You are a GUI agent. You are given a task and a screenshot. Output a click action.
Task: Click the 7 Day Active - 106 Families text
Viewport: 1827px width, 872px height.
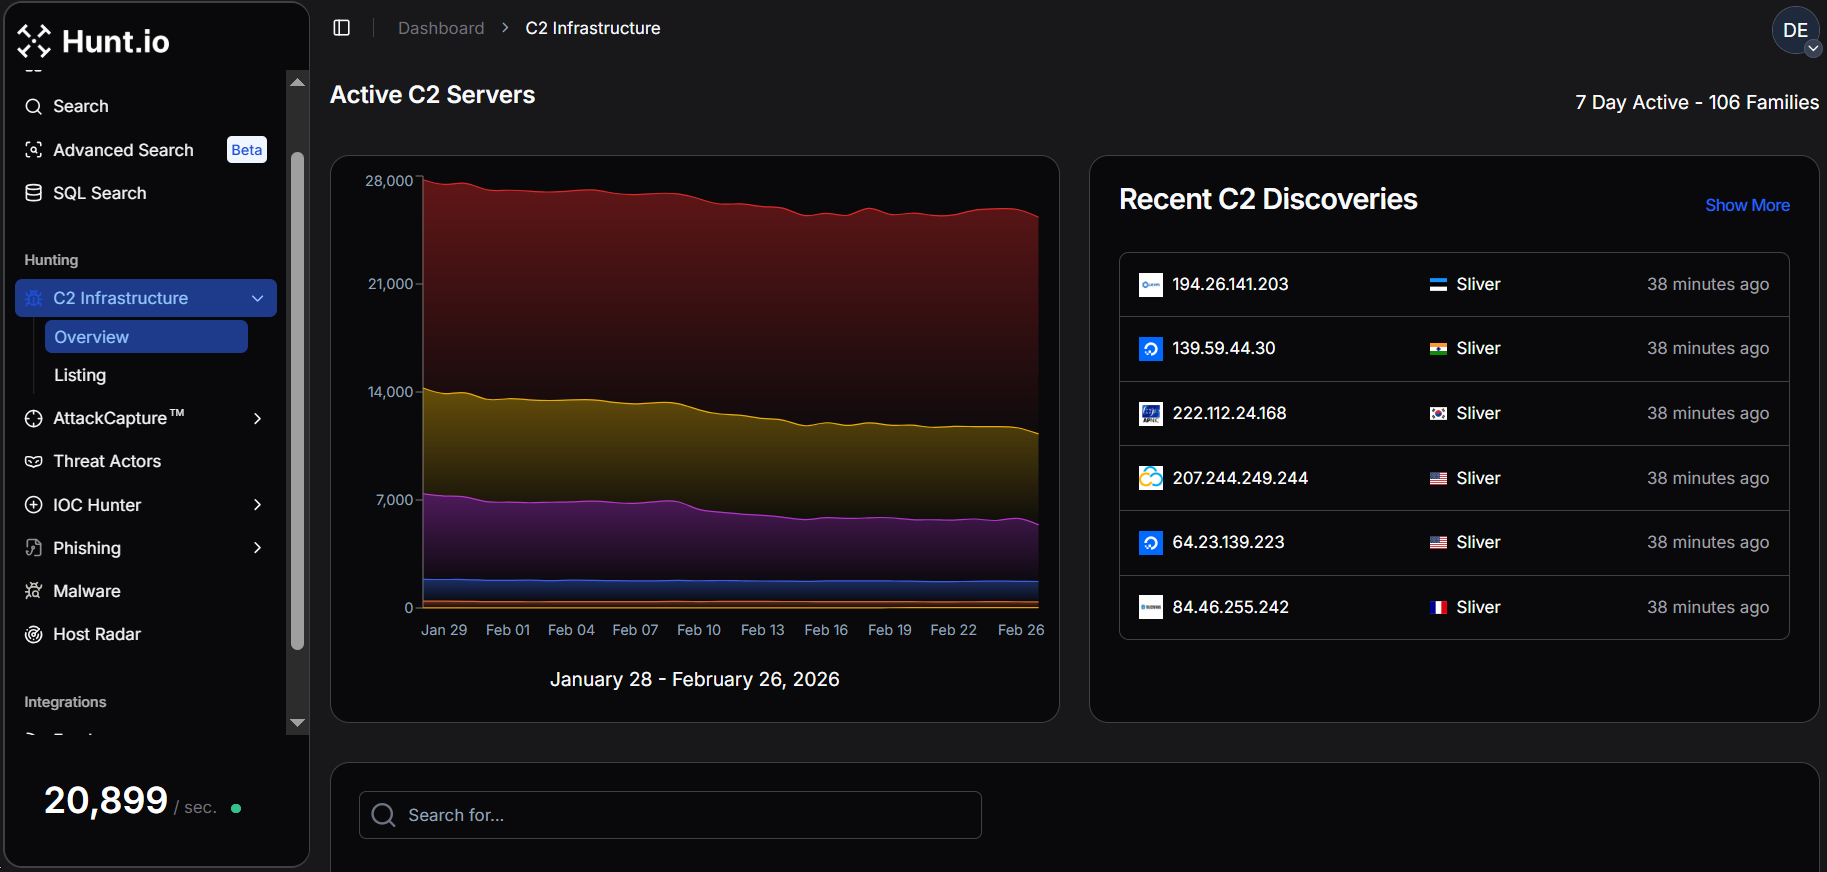pos(1697,103)
